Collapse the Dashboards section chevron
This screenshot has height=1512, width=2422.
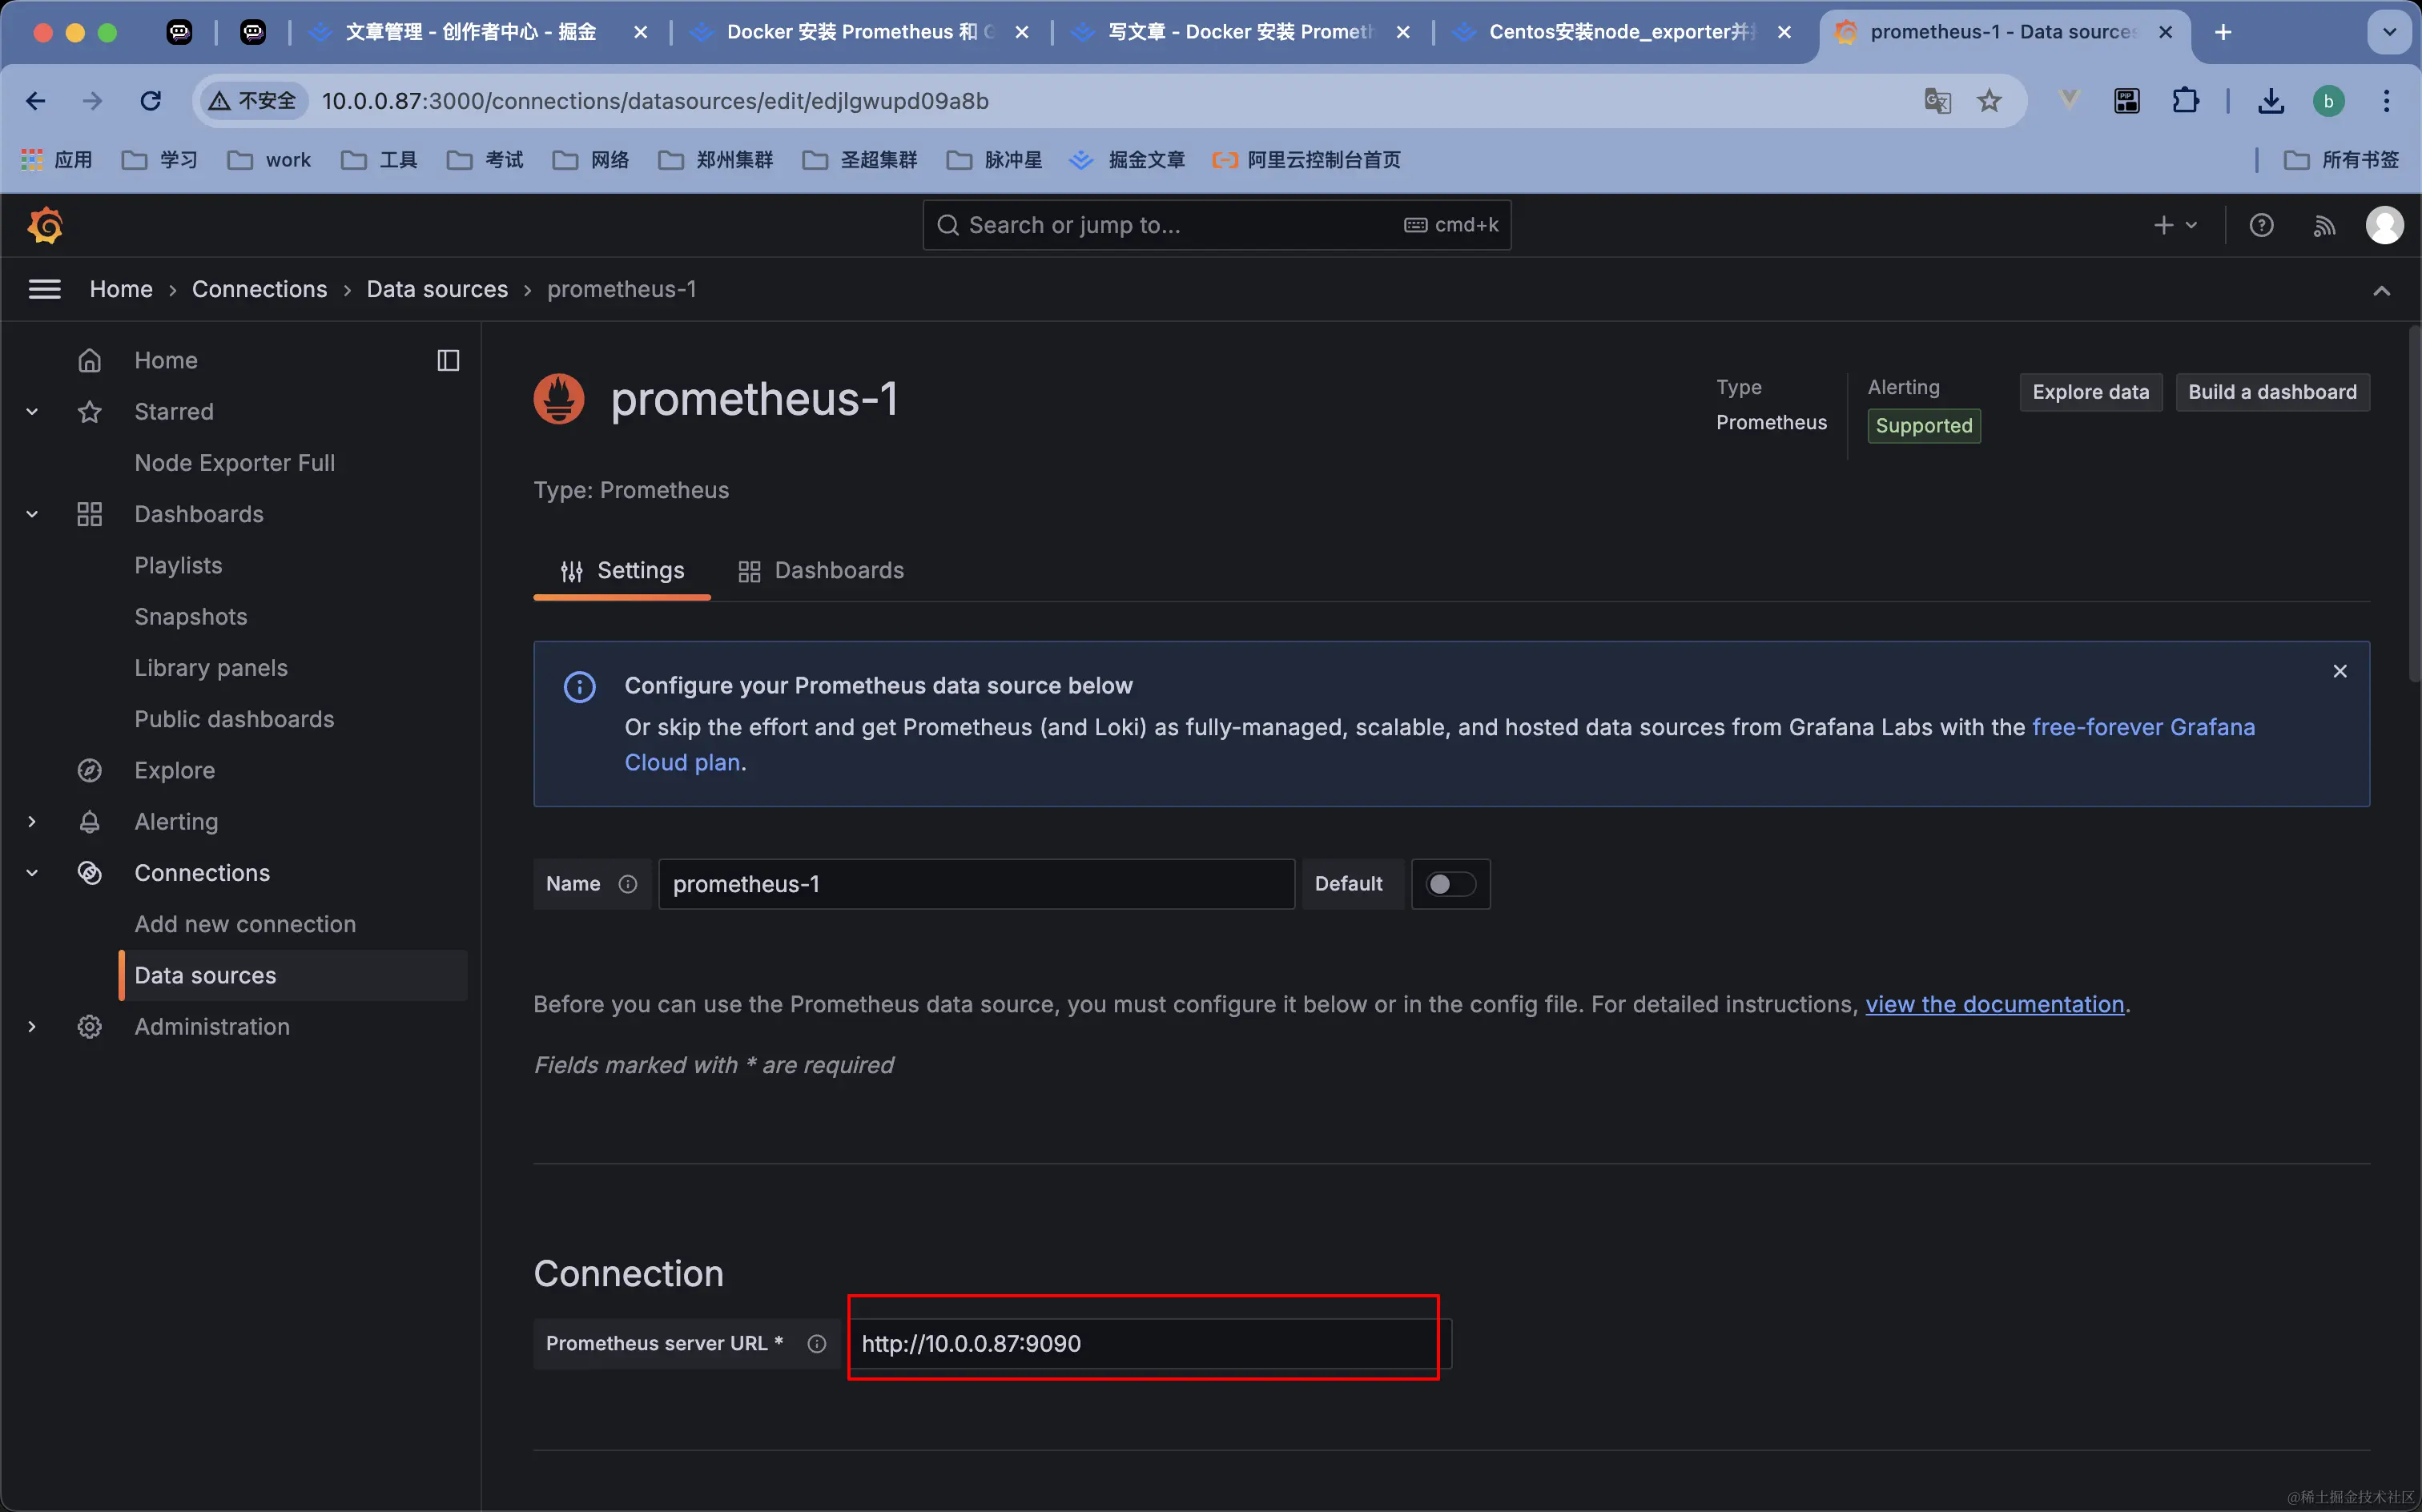(32, 514)
